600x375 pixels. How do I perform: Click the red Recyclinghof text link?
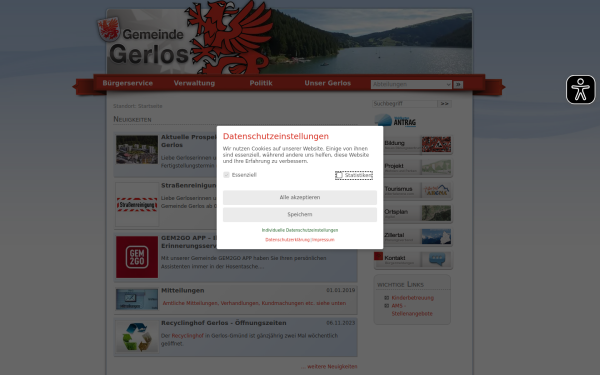tap(188, 336)
